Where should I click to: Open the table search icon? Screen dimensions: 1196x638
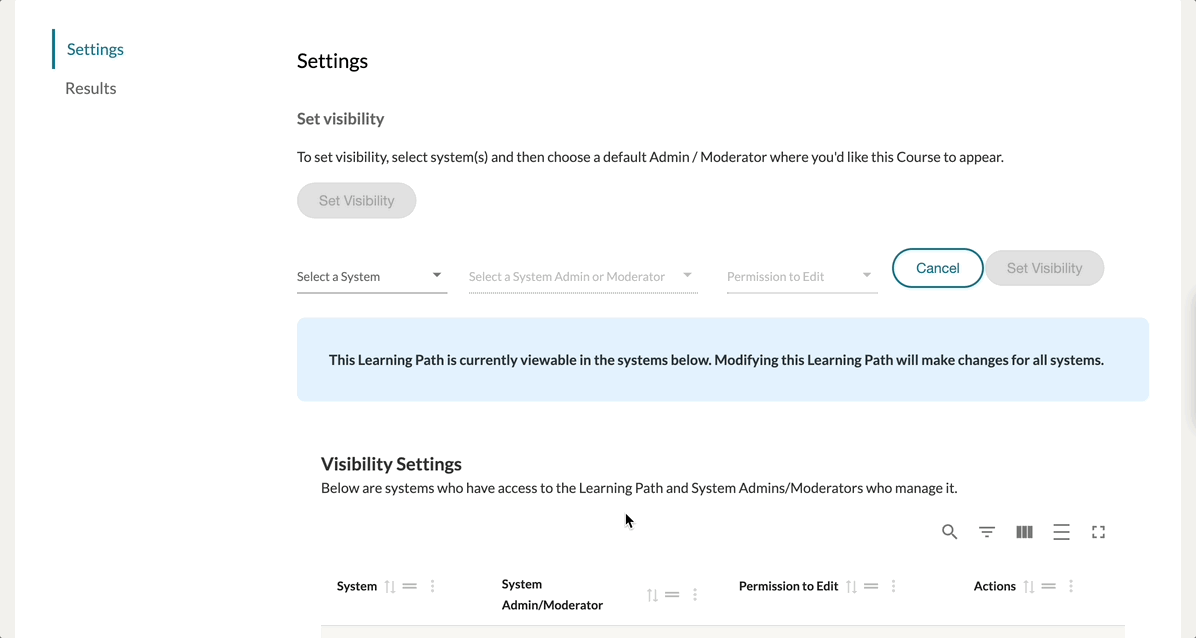950,532
